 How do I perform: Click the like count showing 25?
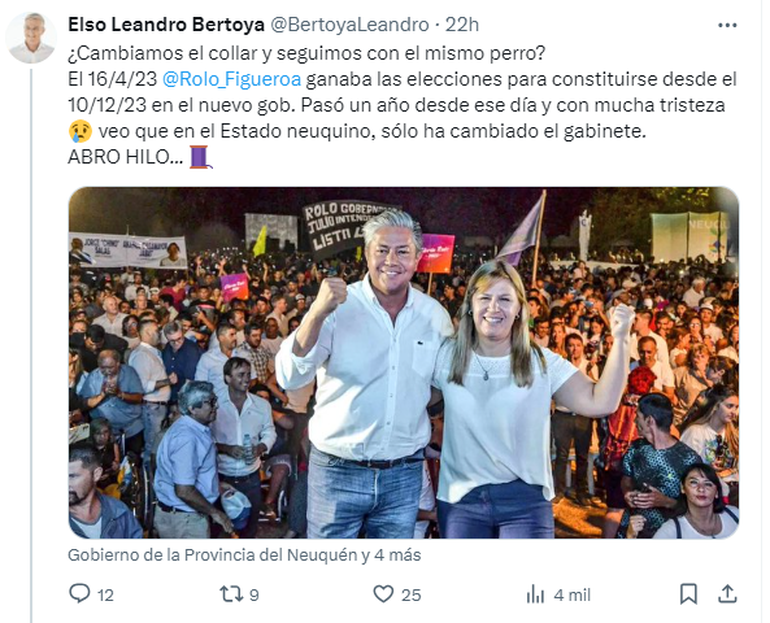(x=411, y=595)
